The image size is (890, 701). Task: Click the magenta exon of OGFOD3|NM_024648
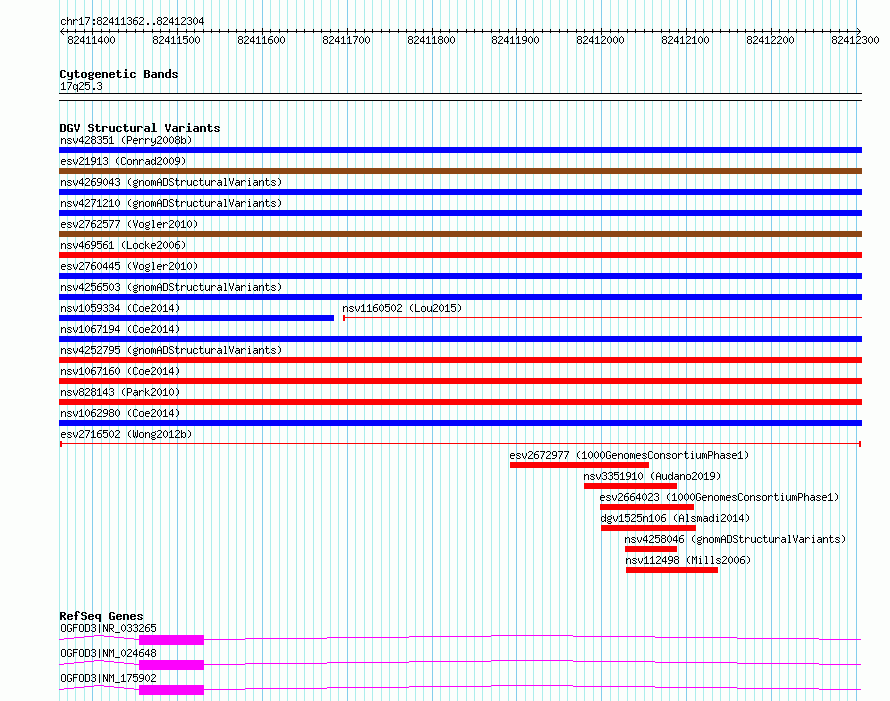pos(171,665)
